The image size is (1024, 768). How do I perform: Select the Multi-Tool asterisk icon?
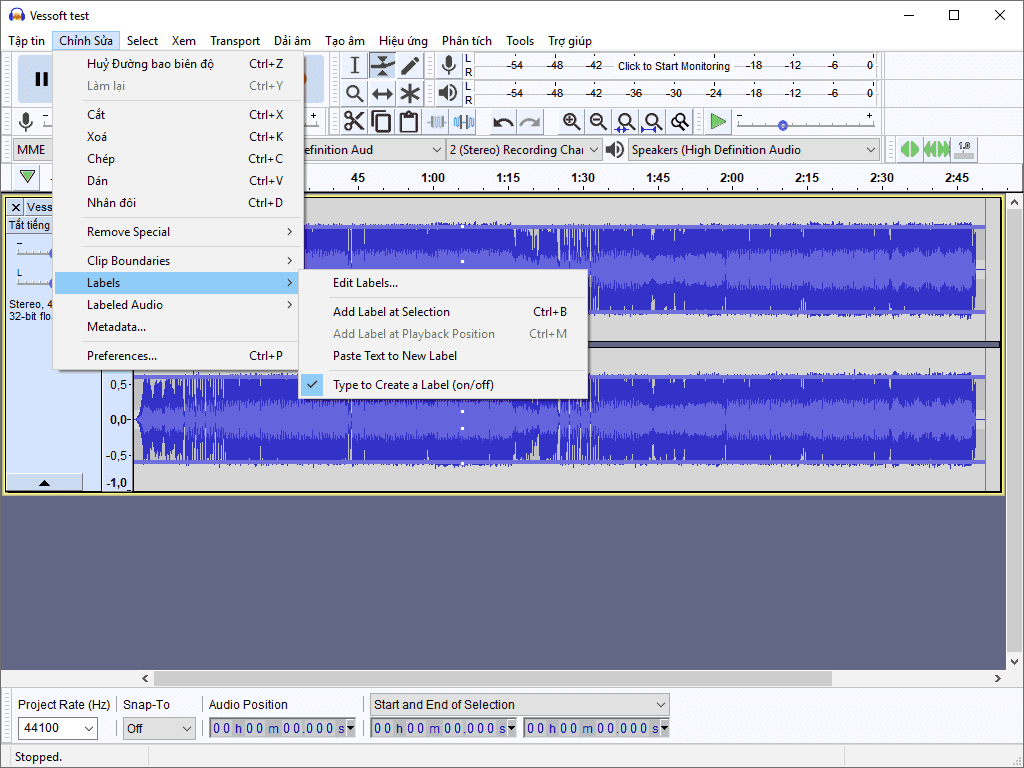pos(410,93)
